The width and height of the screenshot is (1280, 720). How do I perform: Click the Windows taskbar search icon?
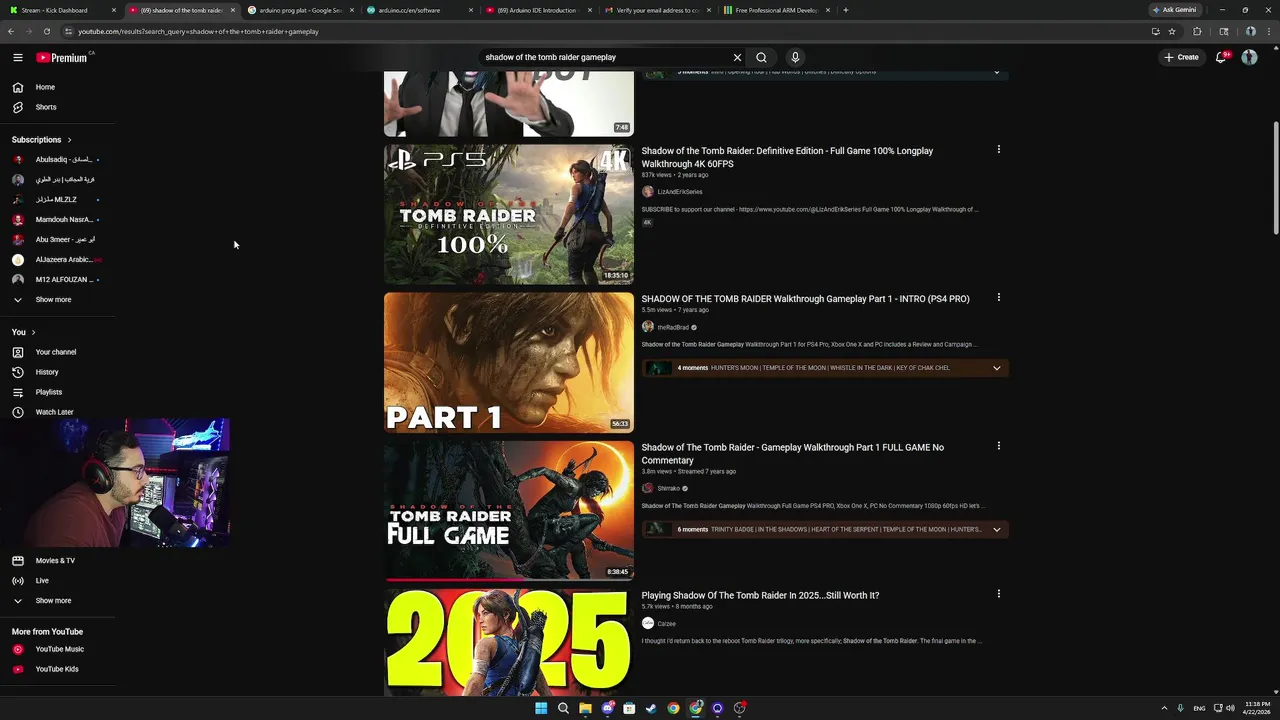point(563,708)
